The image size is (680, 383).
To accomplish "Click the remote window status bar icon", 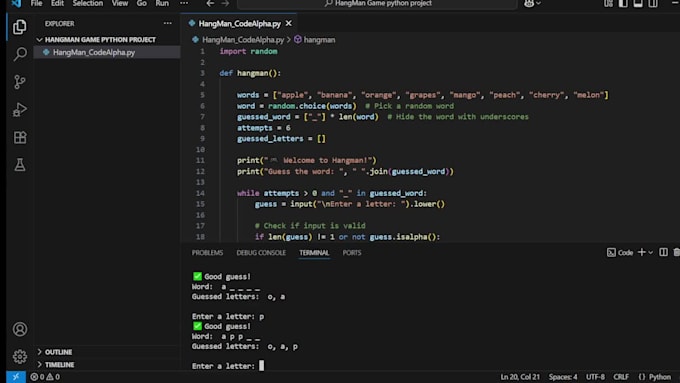I will pyautogui.click(x=16, y=377).
